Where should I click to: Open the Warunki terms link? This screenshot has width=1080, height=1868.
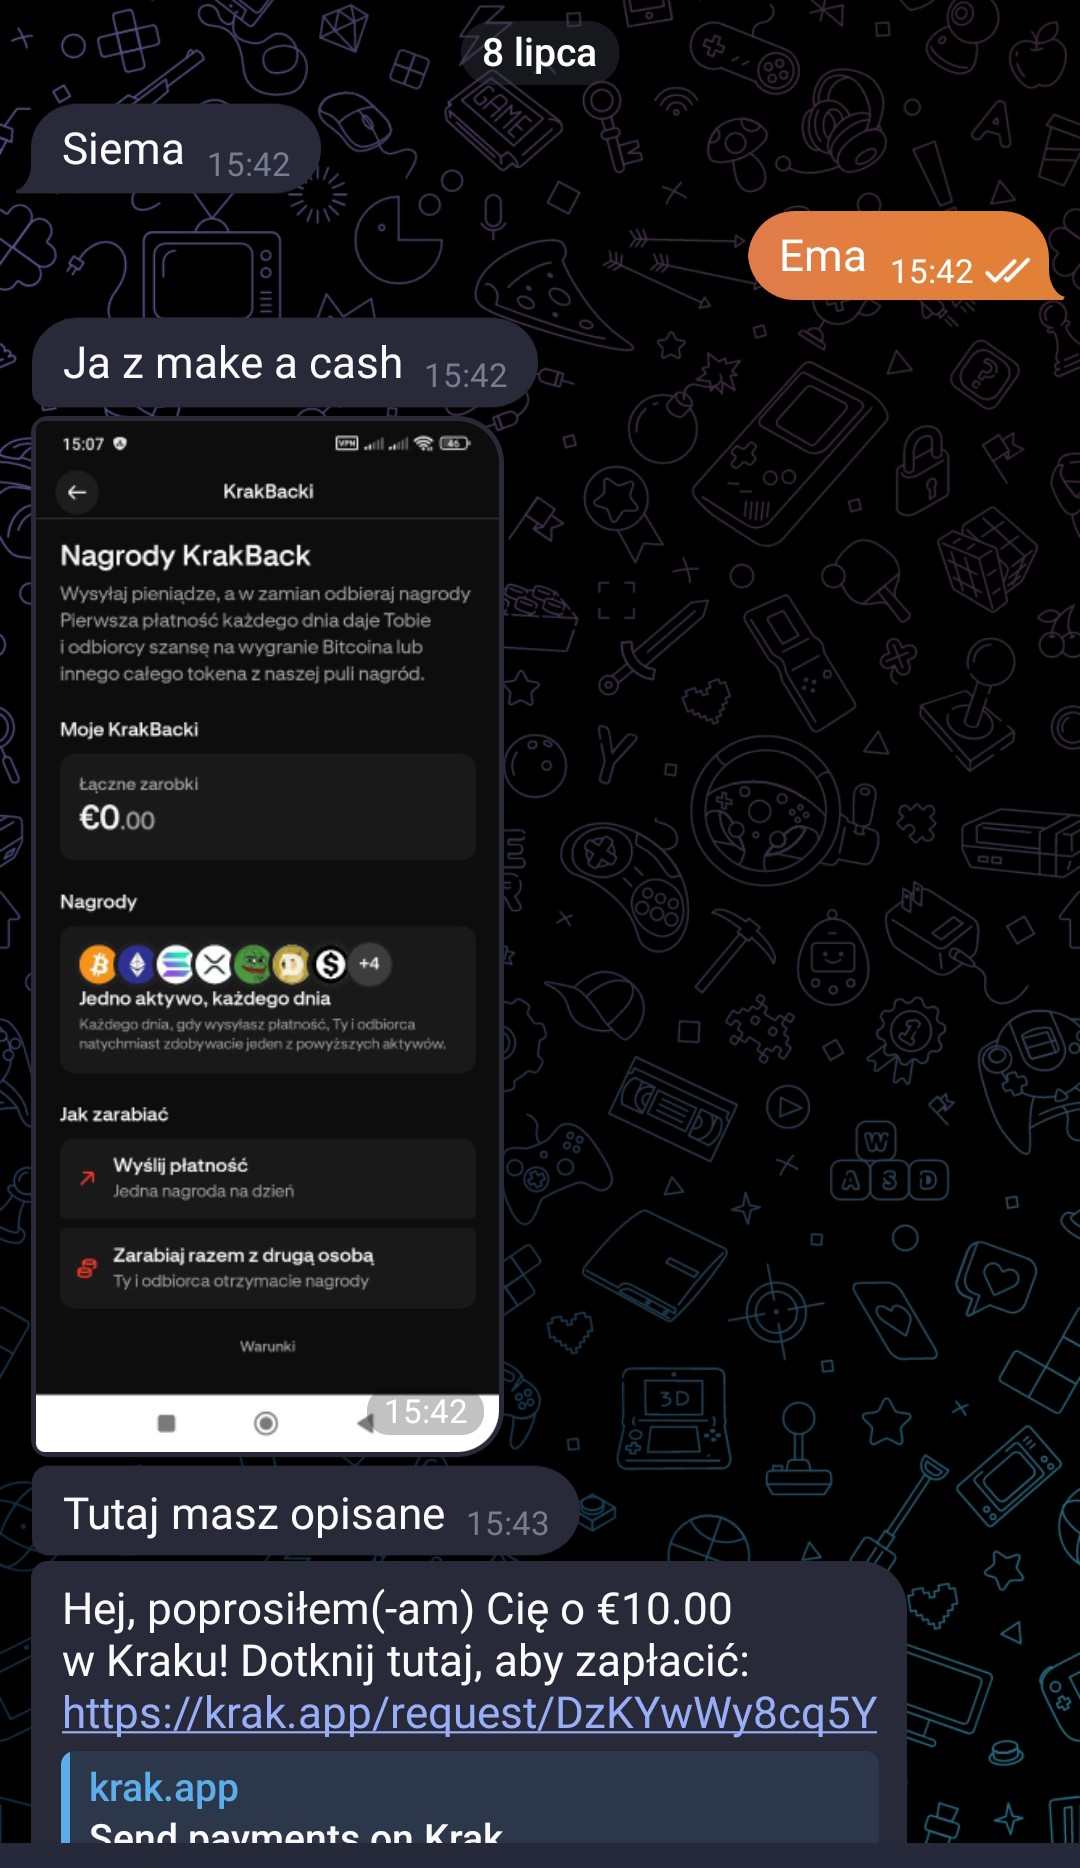click(268, 1346)
